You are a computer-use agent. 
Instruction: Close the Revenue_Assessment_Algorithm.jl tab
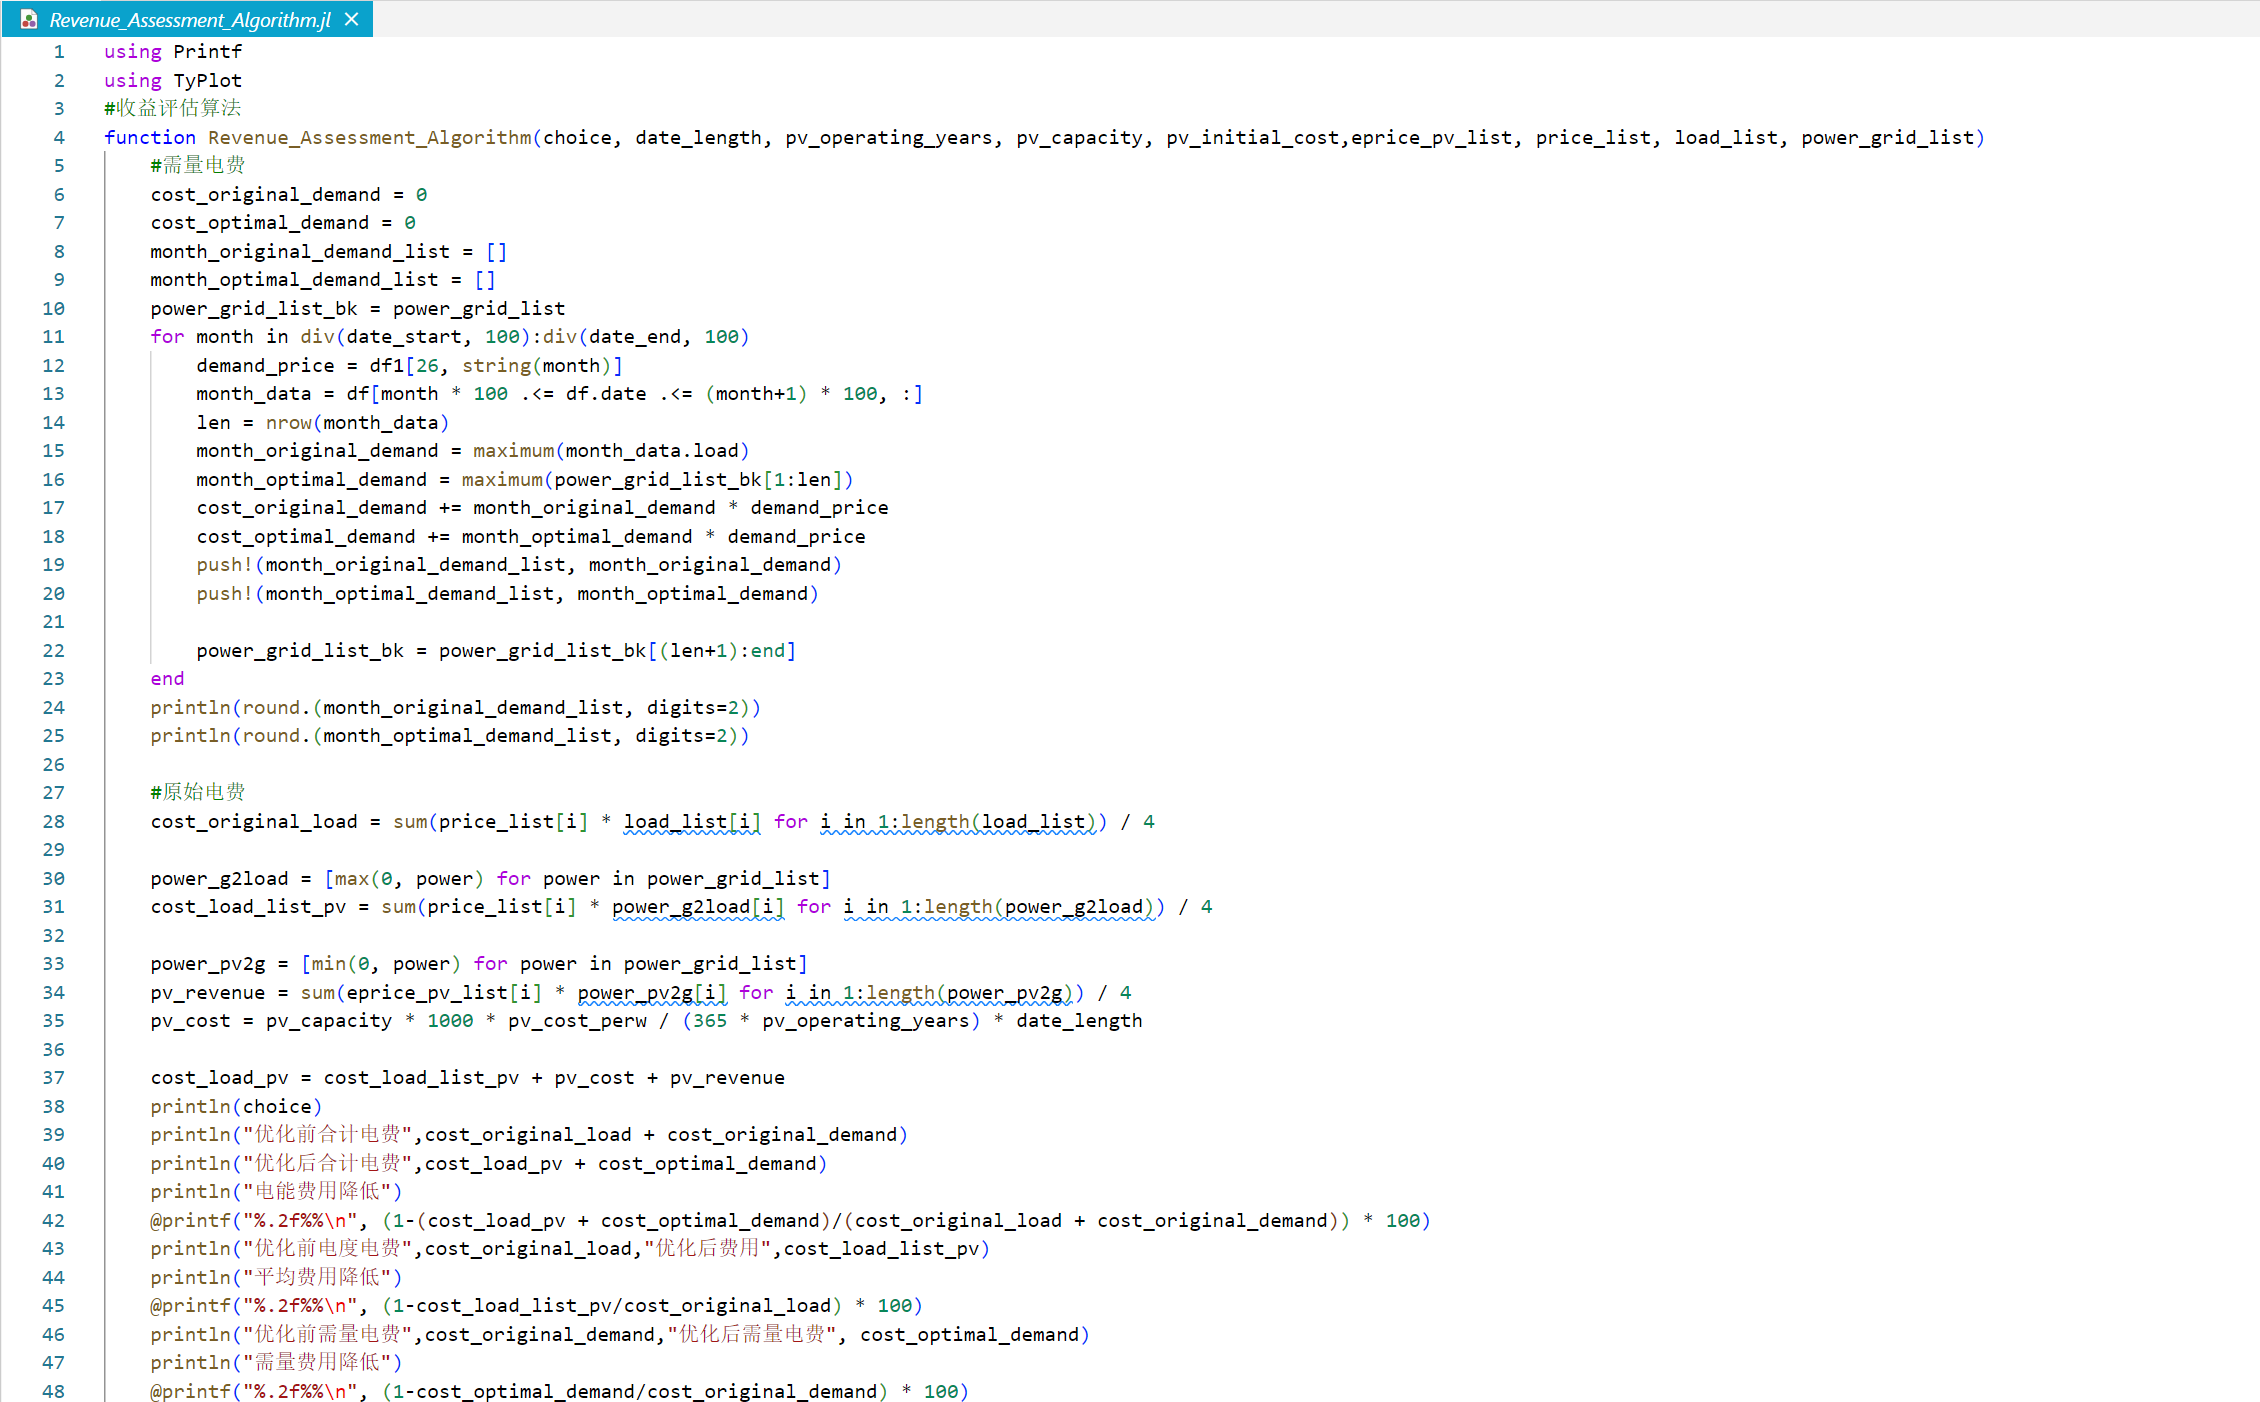pos(351,19)
